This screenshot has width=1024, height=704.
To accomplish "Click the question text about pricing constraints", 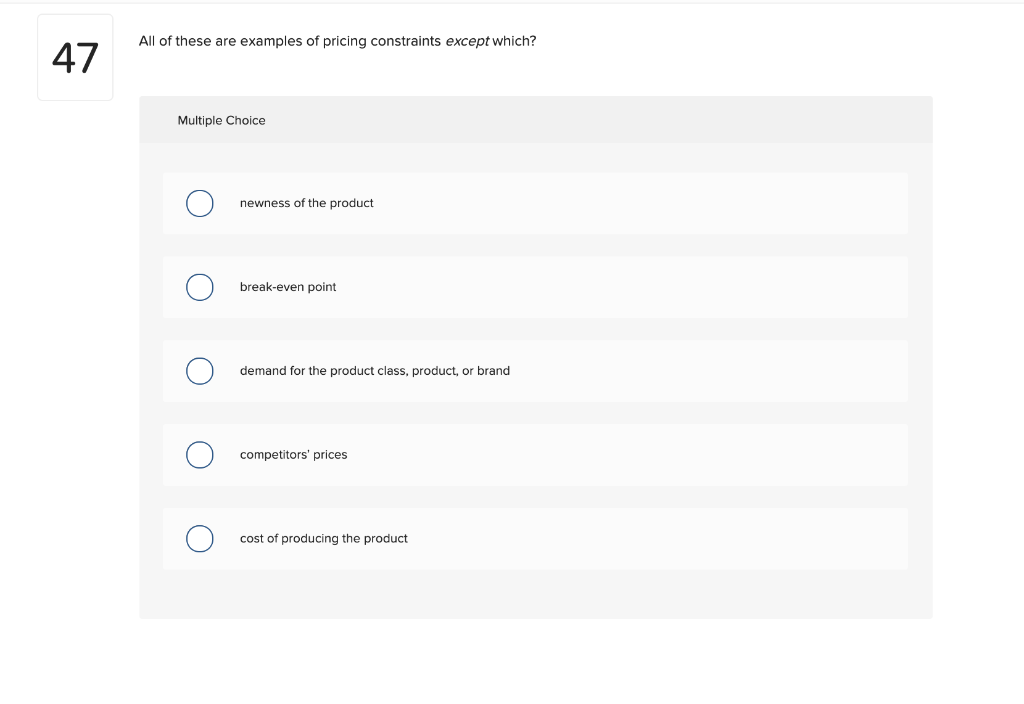I will click(338, 41).
